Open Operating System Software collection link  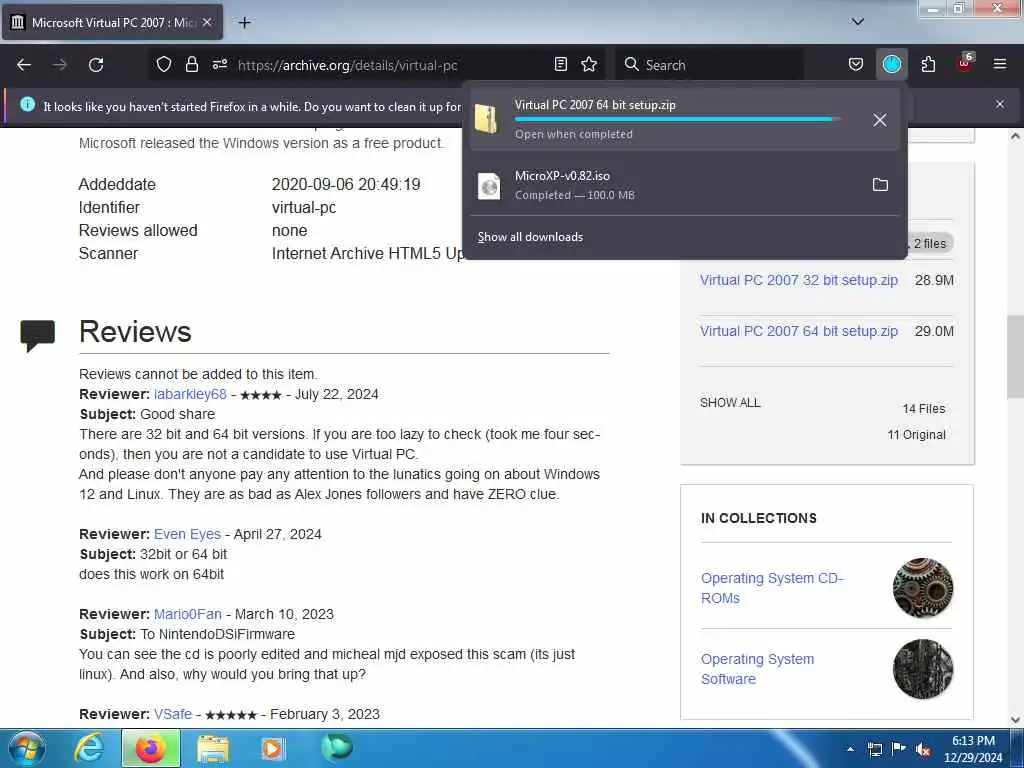[x=758, y=669]
